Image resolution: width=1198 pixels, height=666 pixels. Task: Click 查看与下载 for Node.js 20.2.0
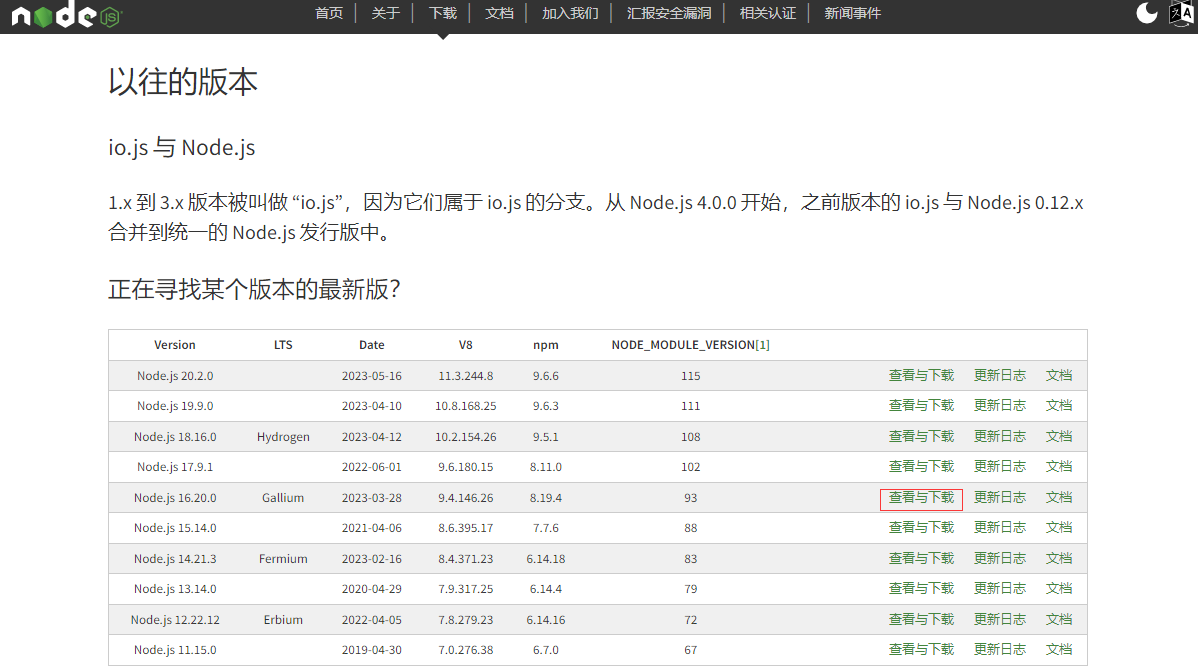921,375
